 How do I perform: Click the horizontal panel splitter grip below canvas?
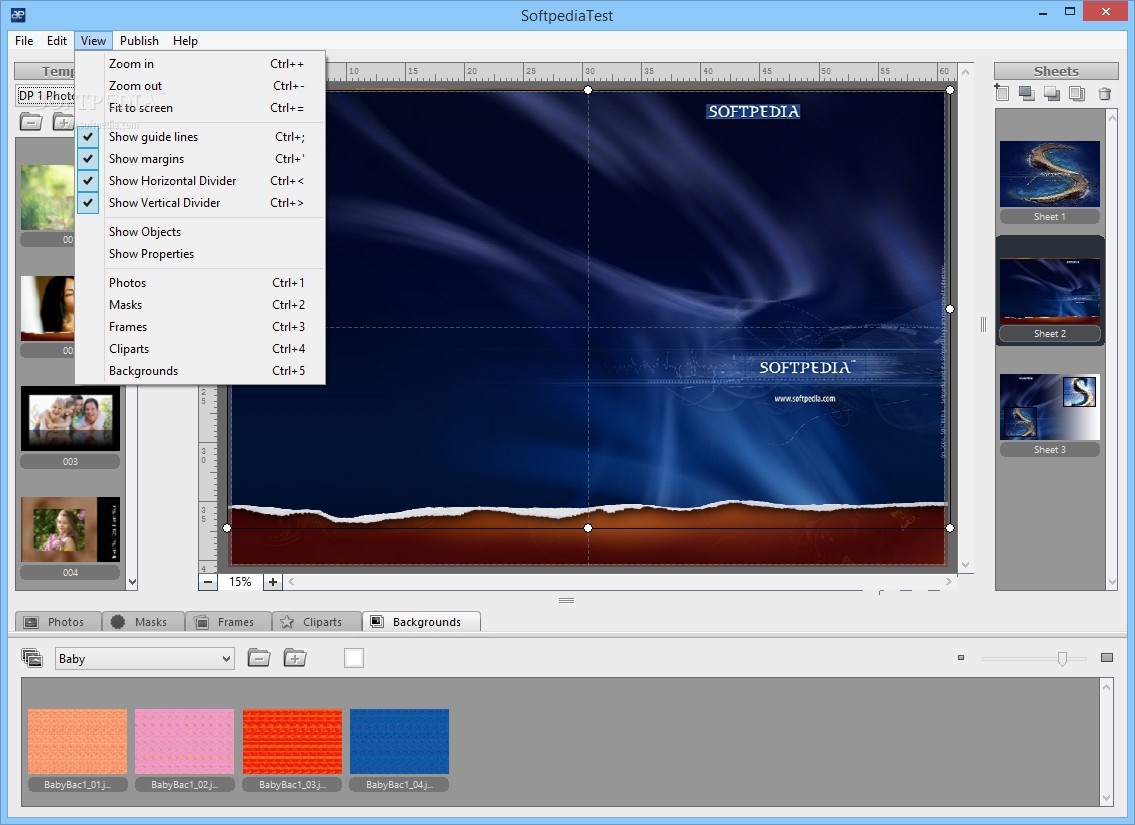(567, 600)
